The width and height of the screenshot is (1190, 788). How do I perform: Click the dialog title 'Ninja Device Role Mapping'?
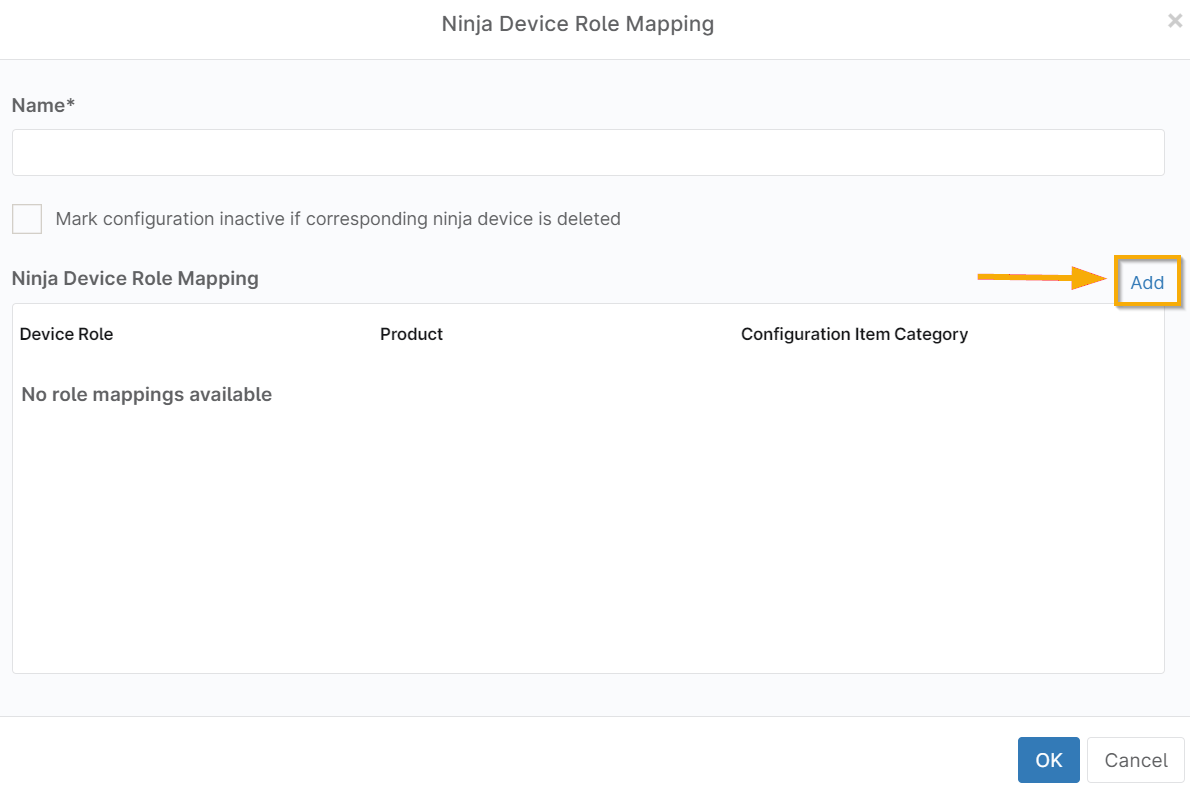pyautogui.click(x=578, y=24)
